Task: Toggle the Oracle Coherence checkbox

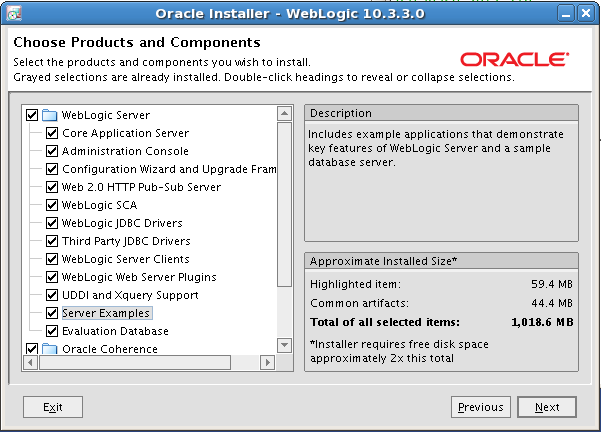Action: [x=32, y=349]
